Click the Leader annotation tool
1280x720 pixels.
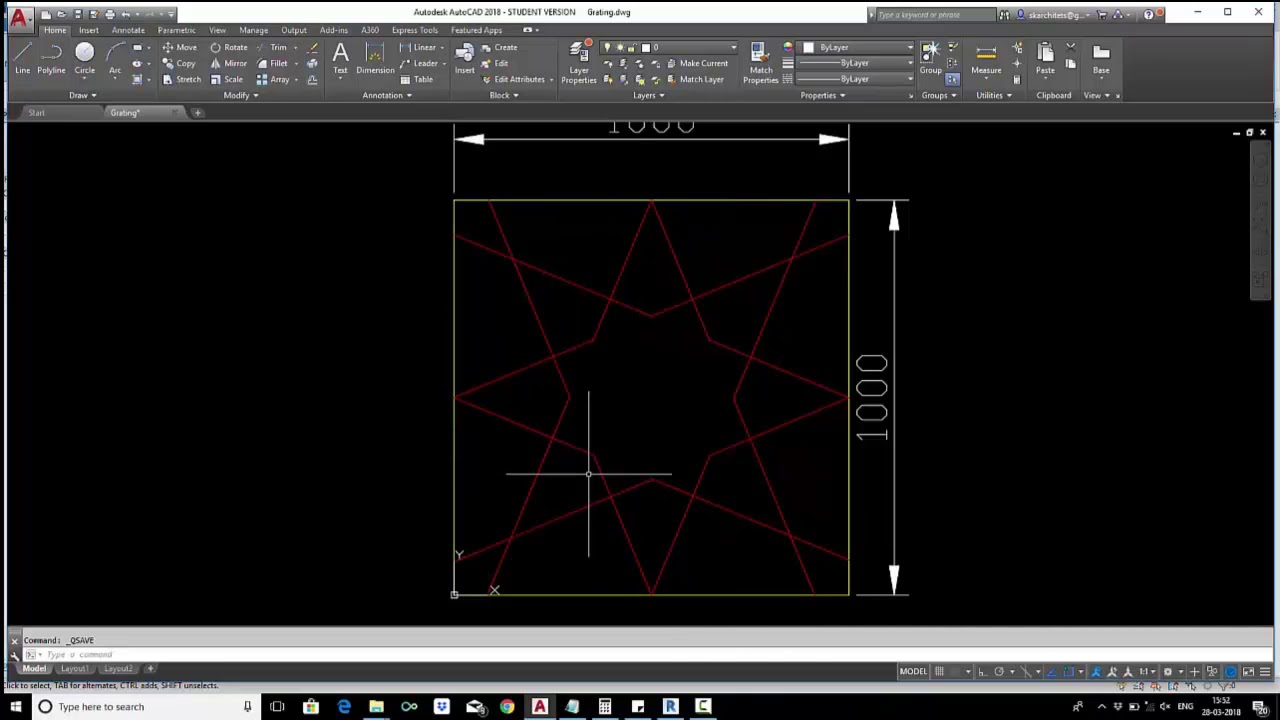(419, 63)
